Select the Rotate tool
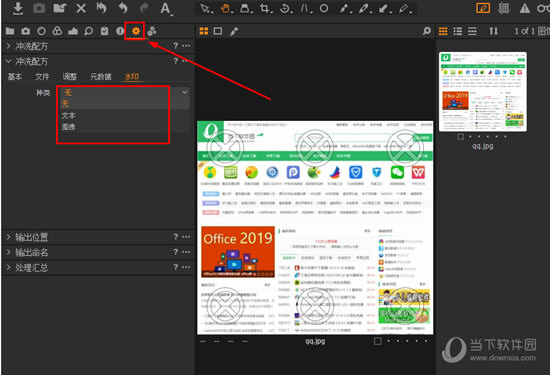 click(x=286, y=8)
